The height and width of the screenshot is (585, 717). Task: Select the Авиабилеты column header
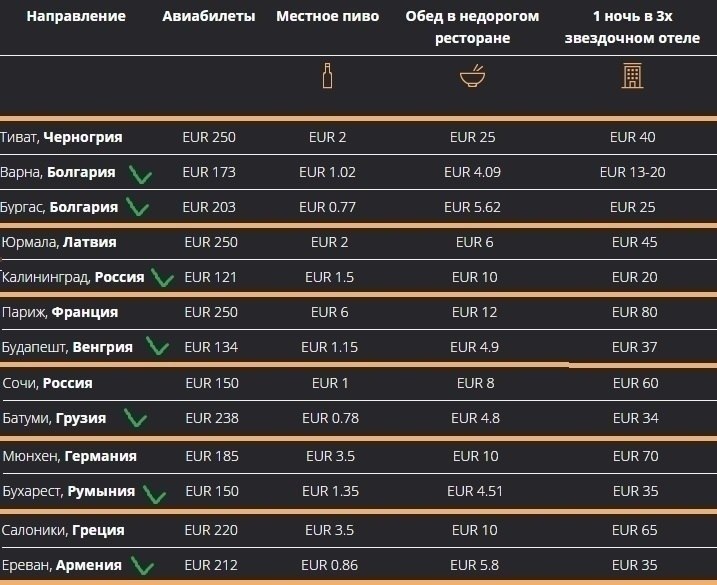point(209,17)
